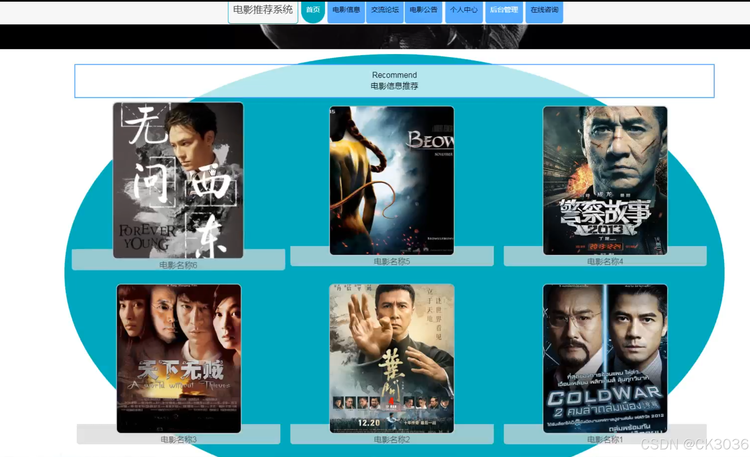Click the Recommend 电影信息推荐 header box
The width and height of the screenshot is (750, 457).
click(394, 81)
